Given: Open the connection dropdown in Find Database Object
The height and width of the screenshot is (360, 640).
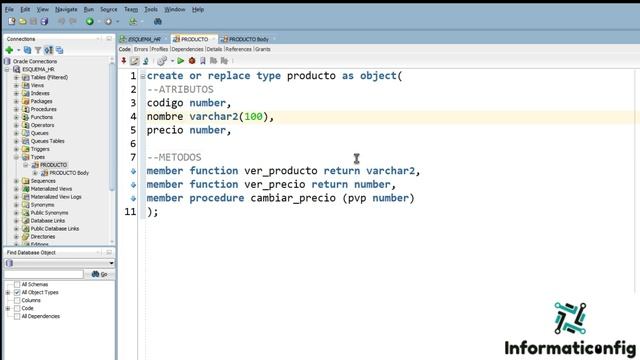Looking at the screenshot, I should (111, 263).
